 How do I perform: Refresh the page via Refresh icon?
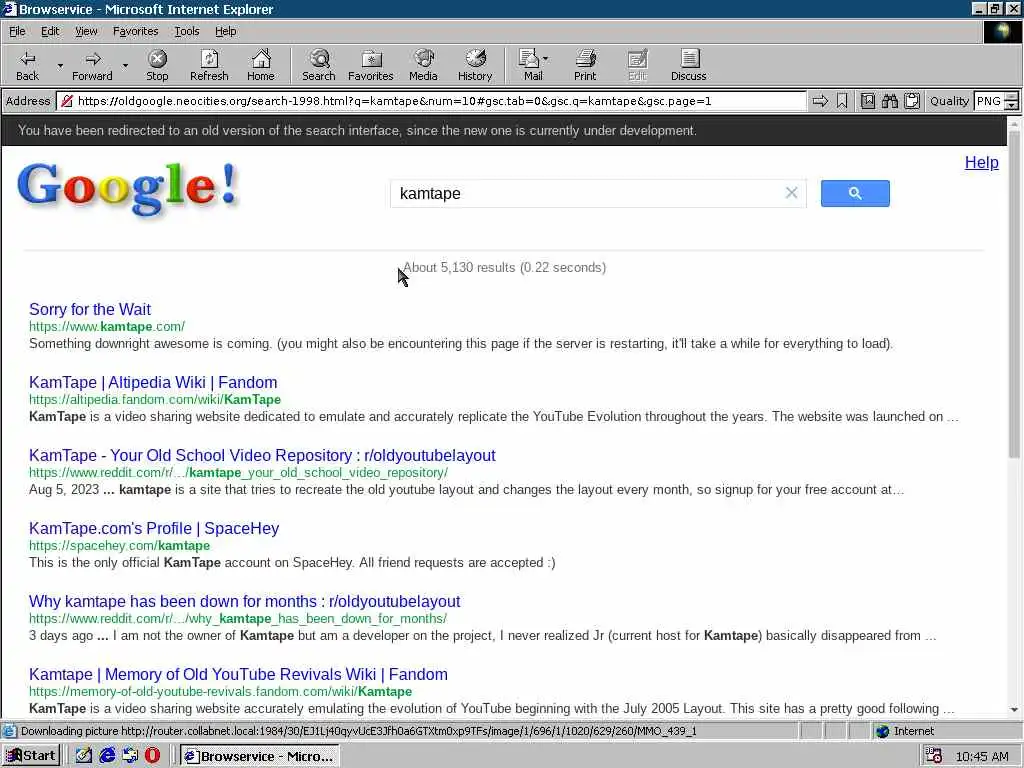[x=209, y=65]
